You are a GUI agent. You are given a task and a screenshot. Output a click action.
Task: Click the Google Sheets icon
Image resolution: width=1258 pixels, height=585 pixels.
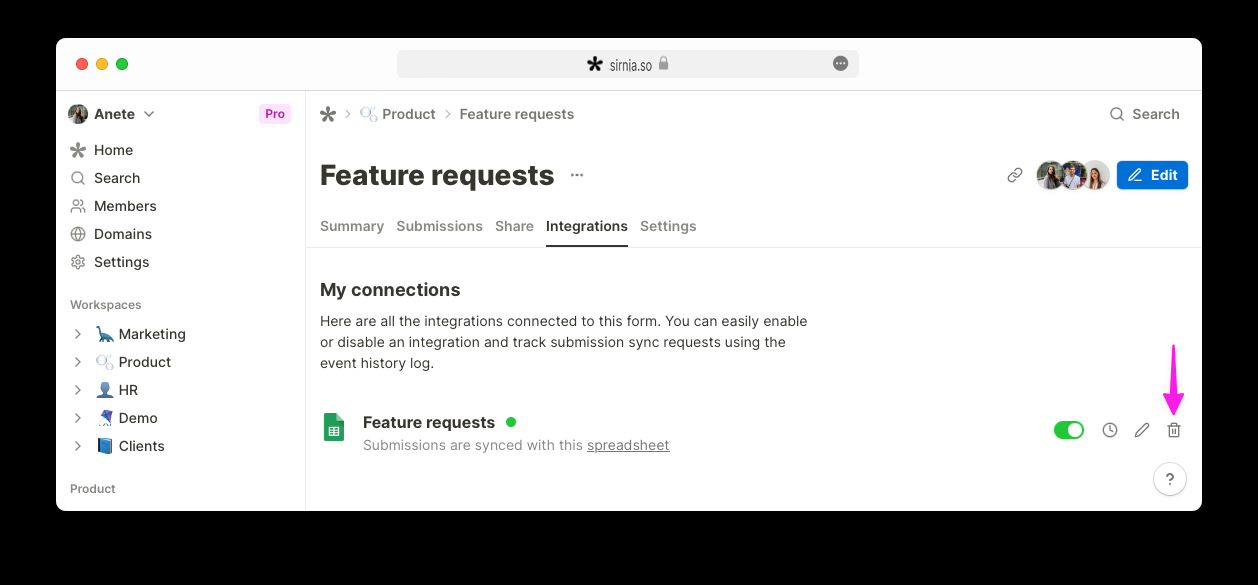(x=333, y=427)
